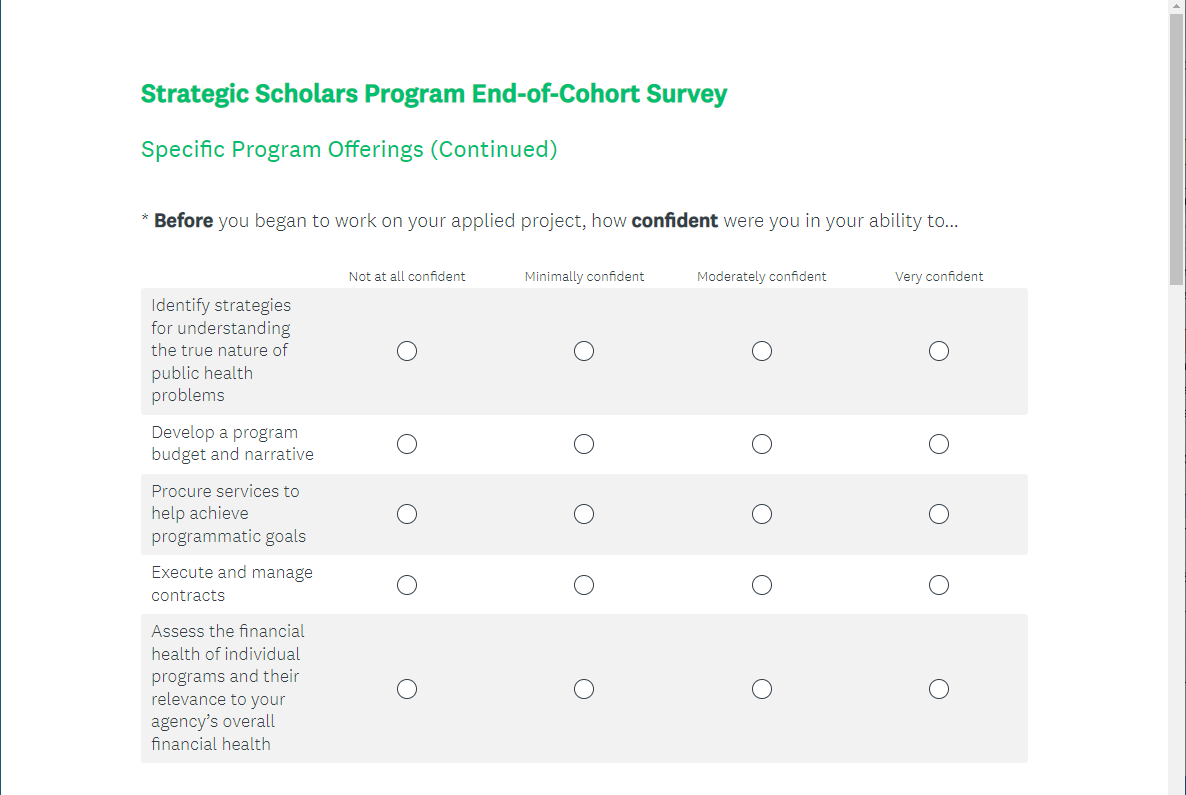This screenshot has height=795, width=1186.
Task: Click the vertical page scrollbar thumb
Action: click(1176, 150)
